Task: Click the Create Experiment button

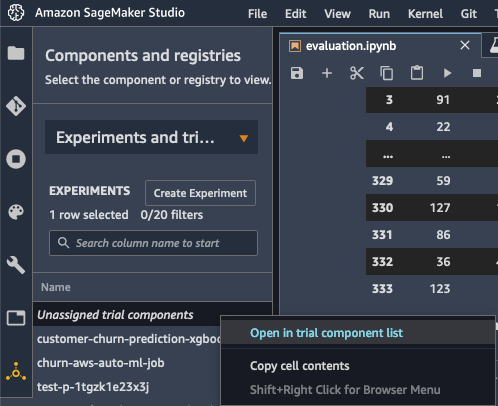Action: pos(200,193)
